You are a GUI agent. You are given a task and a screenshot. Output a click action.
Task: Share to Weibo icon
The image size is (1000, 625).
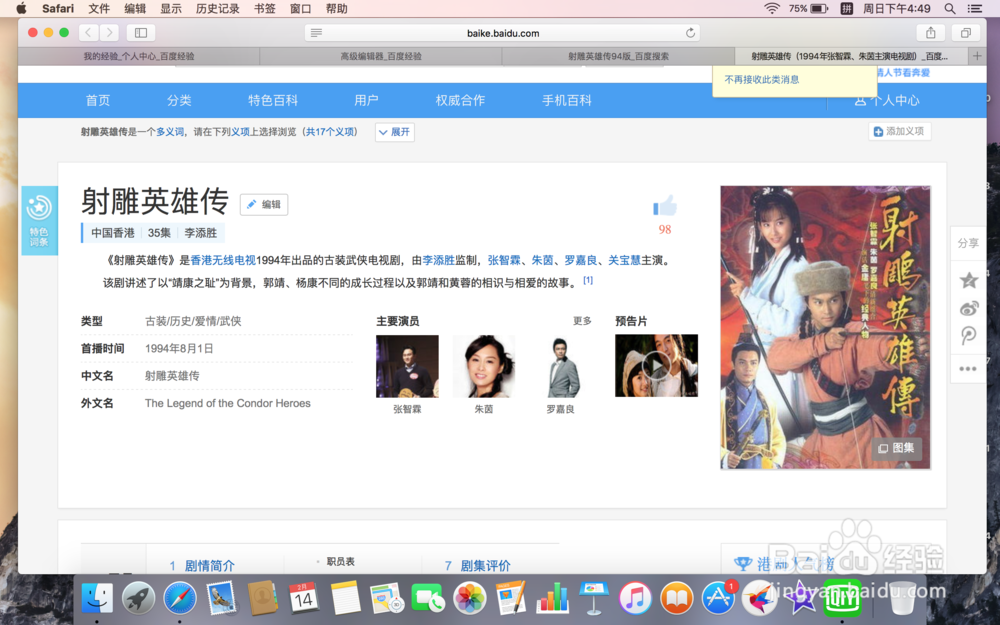click(969, 309)
